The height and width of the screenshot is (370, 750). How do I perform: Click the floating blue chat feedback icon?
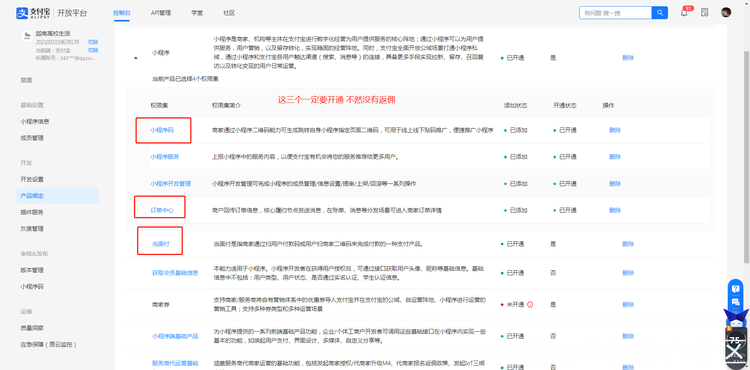(736, 302)
